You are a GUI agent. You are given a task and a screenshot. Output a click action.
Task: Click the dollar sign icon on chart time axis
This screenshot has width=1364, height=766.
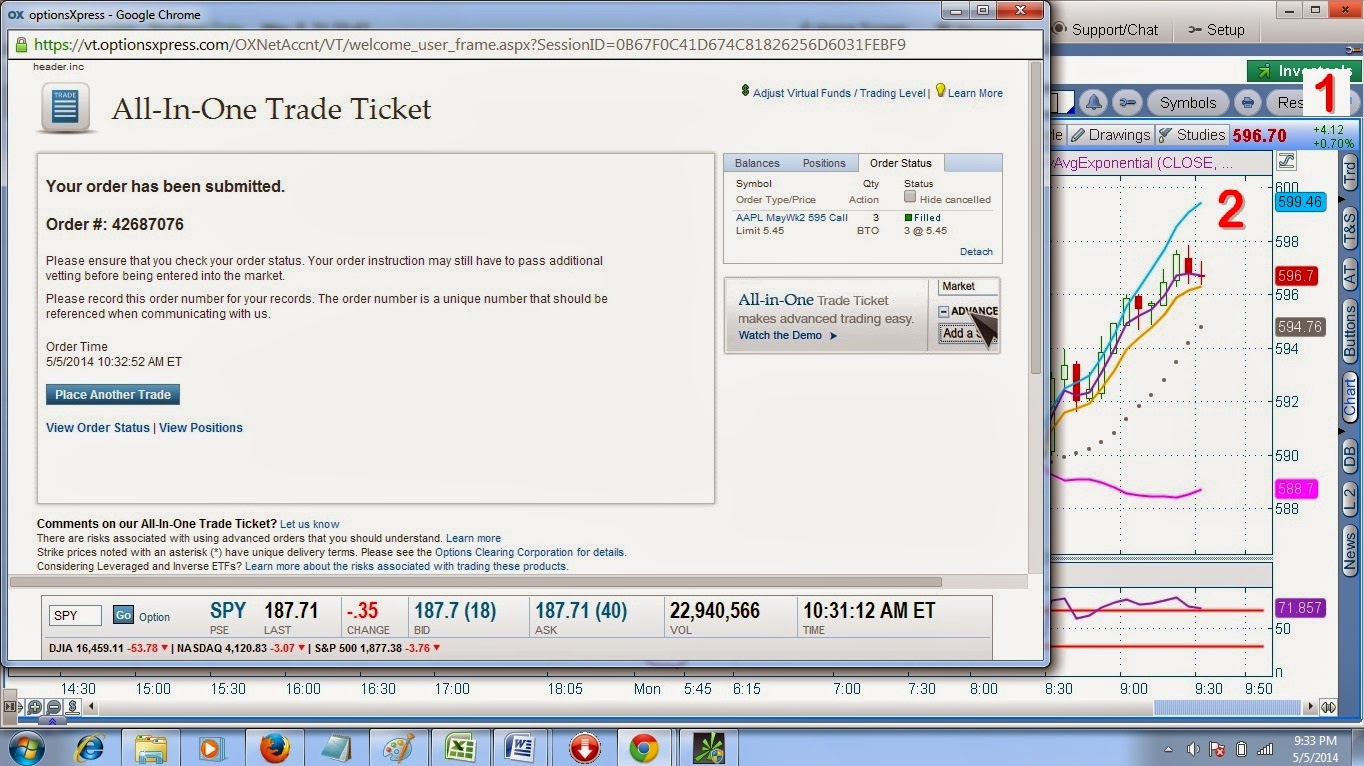(73, 707)
